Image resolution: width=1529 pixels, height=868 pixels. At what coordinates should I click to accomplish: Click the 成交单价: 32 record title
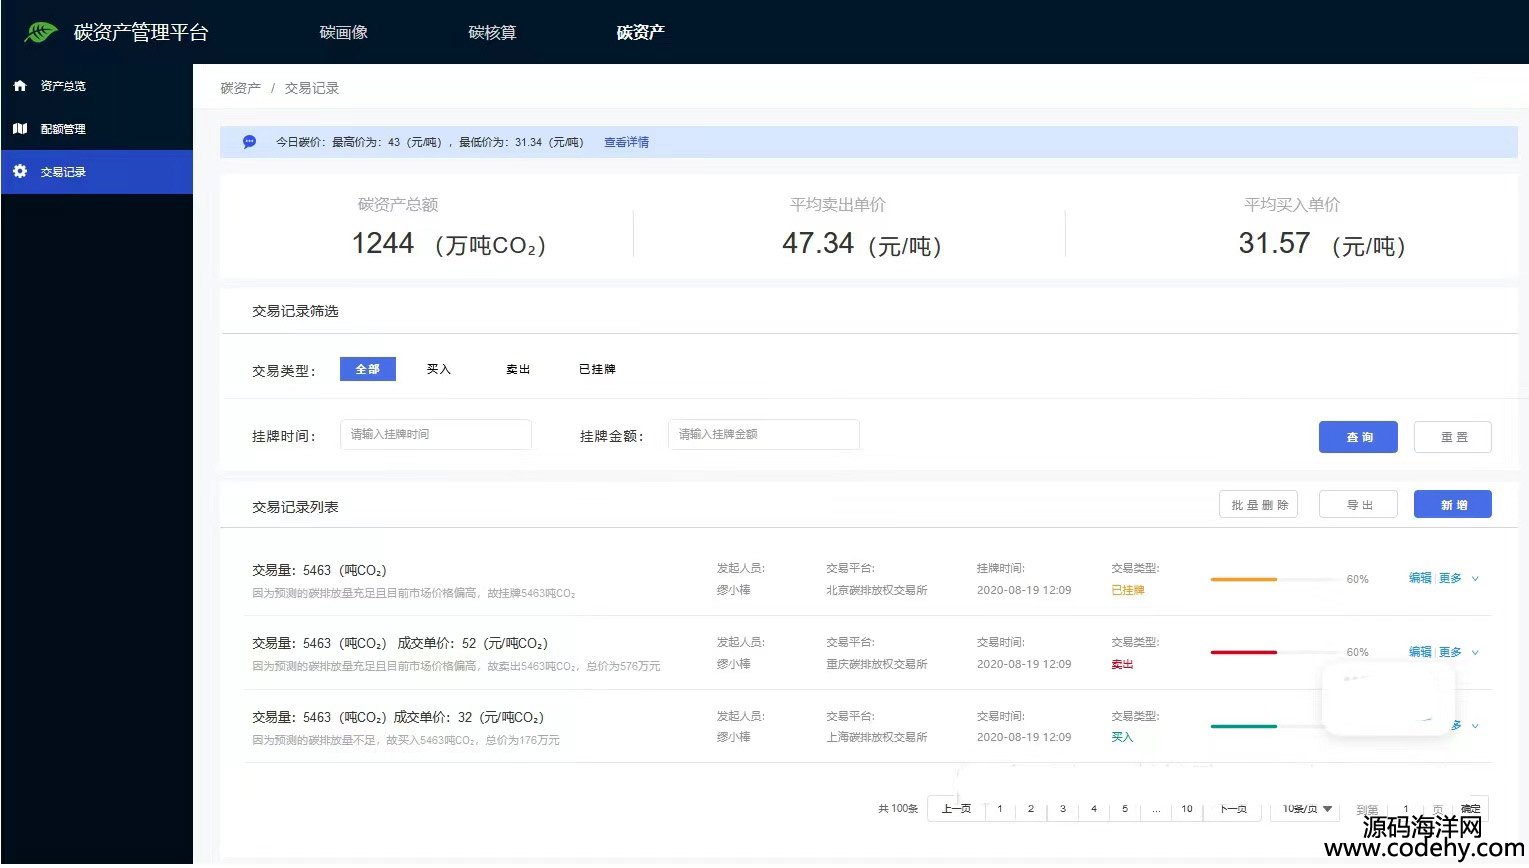click(x=398, y=717)
